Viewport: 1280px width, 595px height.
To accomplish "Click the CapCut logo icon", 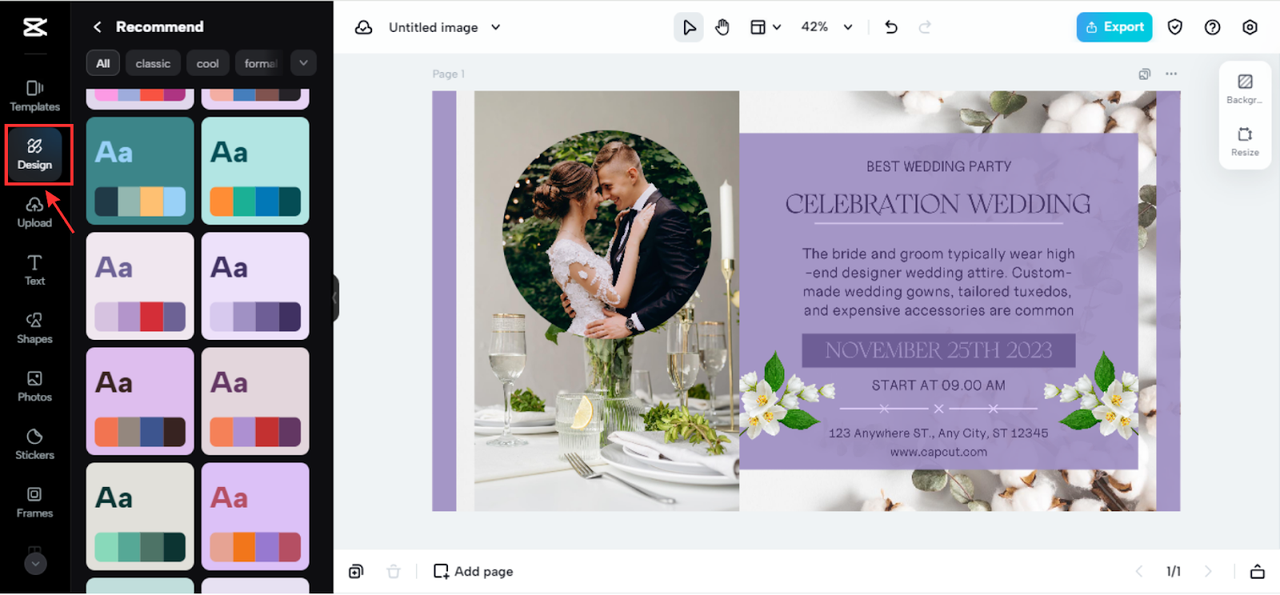I will click(35, 27).
